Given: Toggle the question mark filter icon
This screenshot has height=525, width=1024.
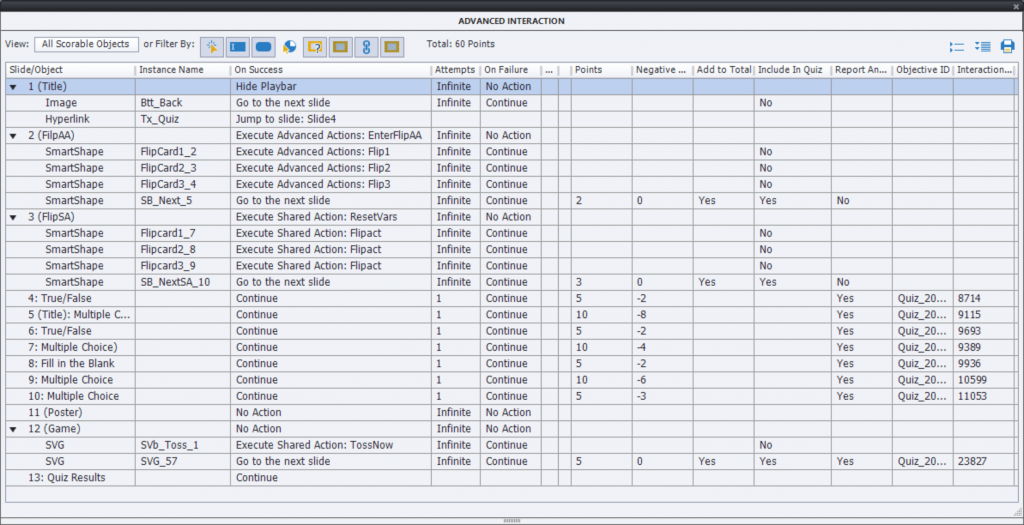Looking at the screenshot, I should 315,46.
